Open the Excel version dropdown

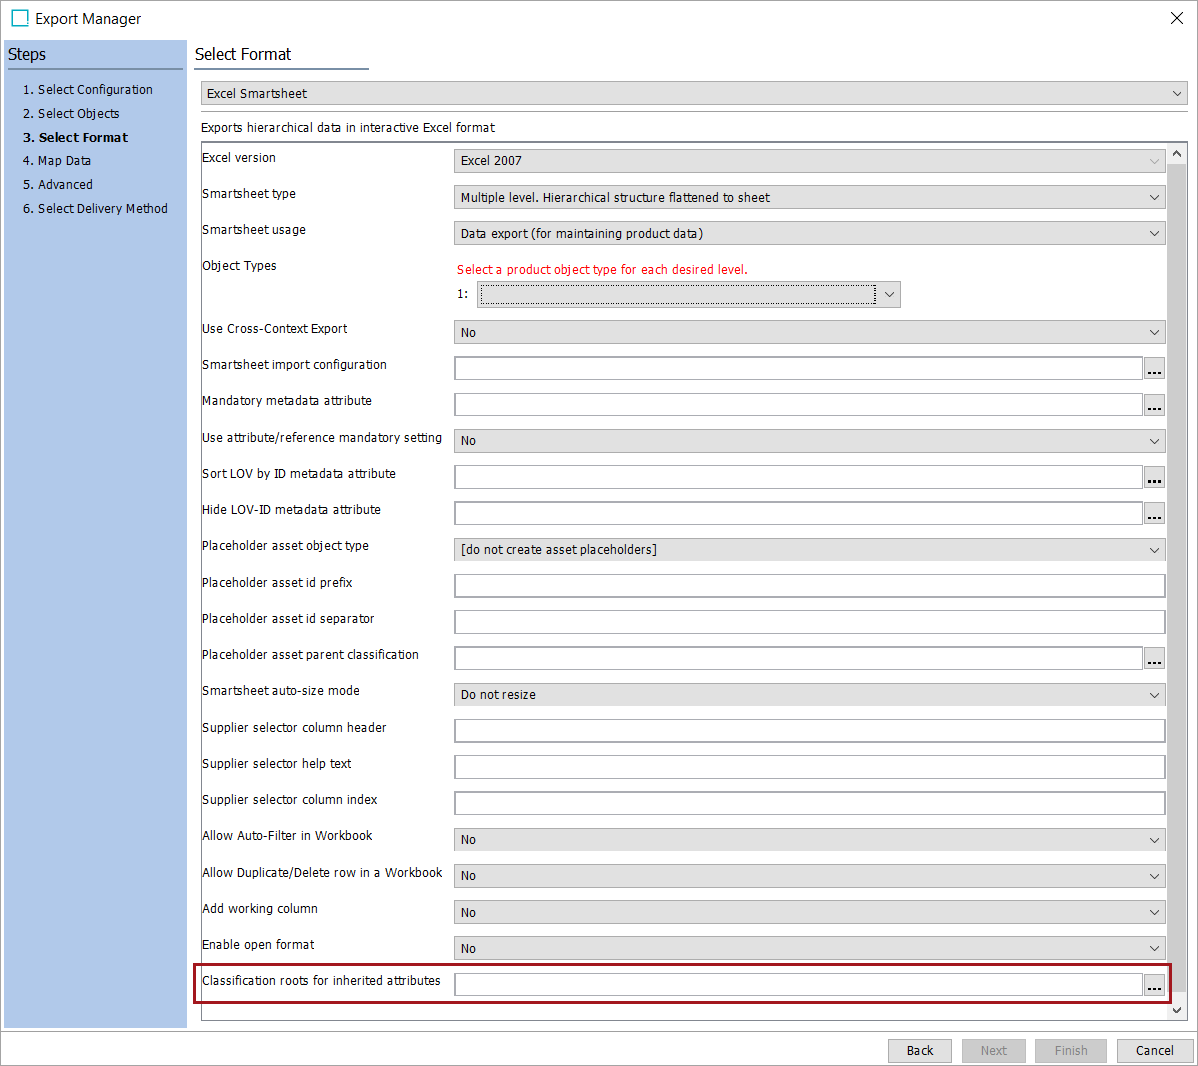[x=809, y=160]
